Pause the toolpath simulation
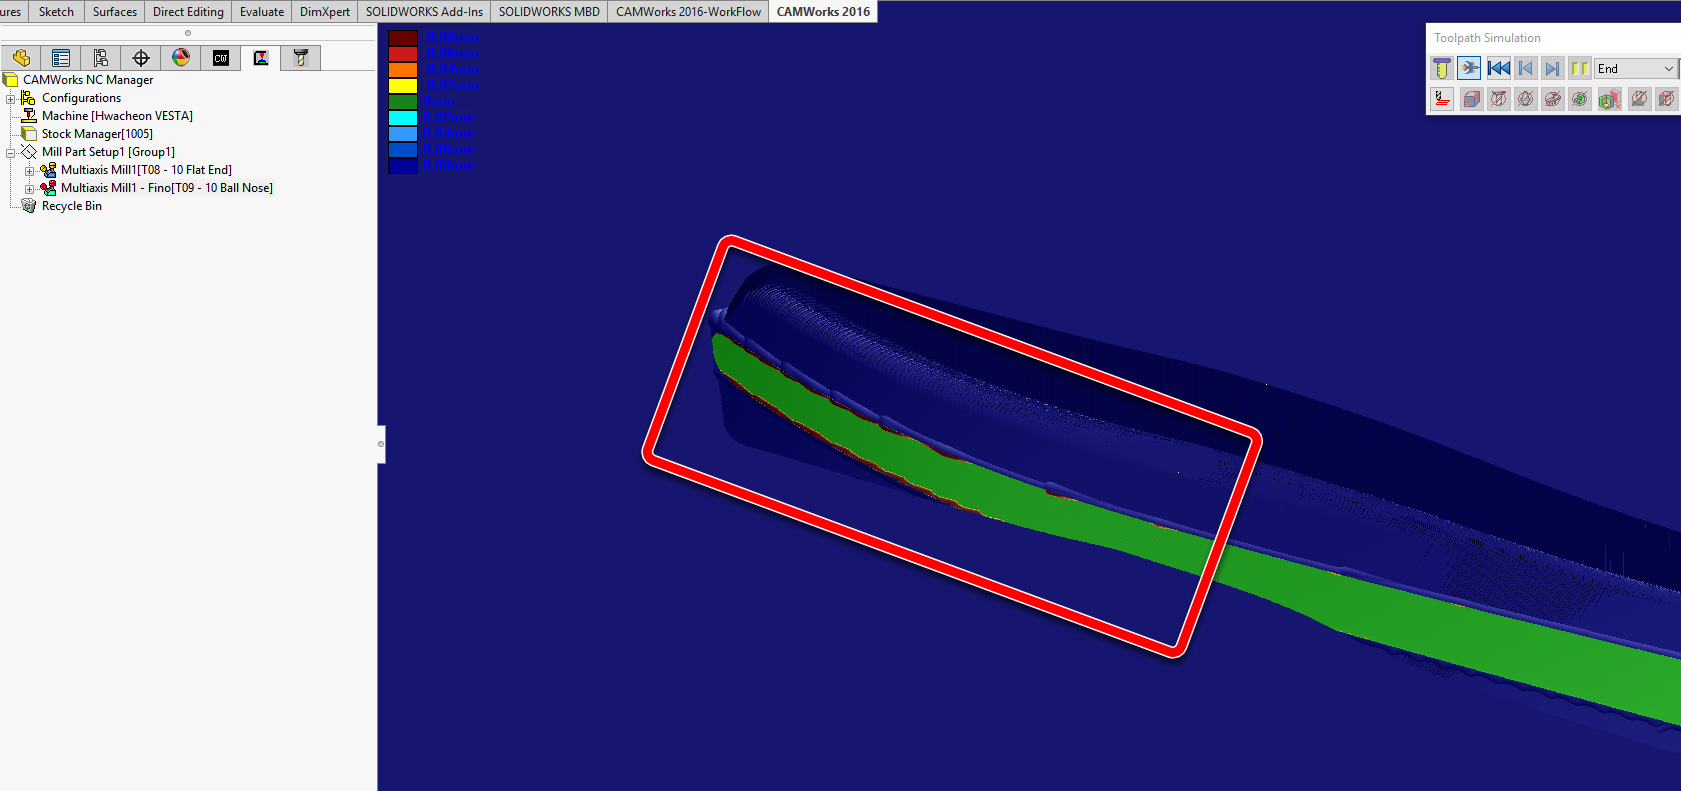 coord(1579,68)
